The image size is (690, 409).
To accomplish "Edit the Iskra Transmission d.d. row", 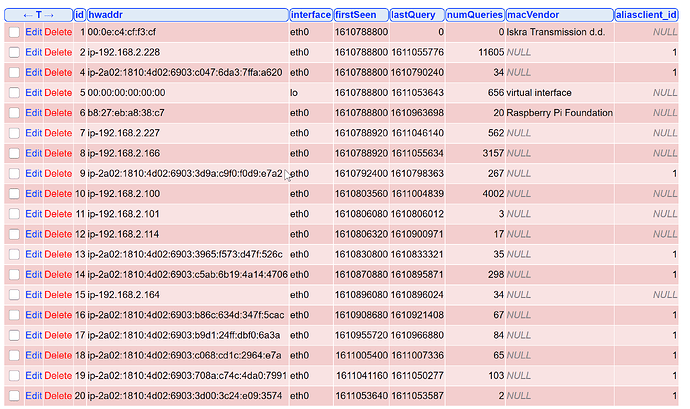I will pos(33,33).
